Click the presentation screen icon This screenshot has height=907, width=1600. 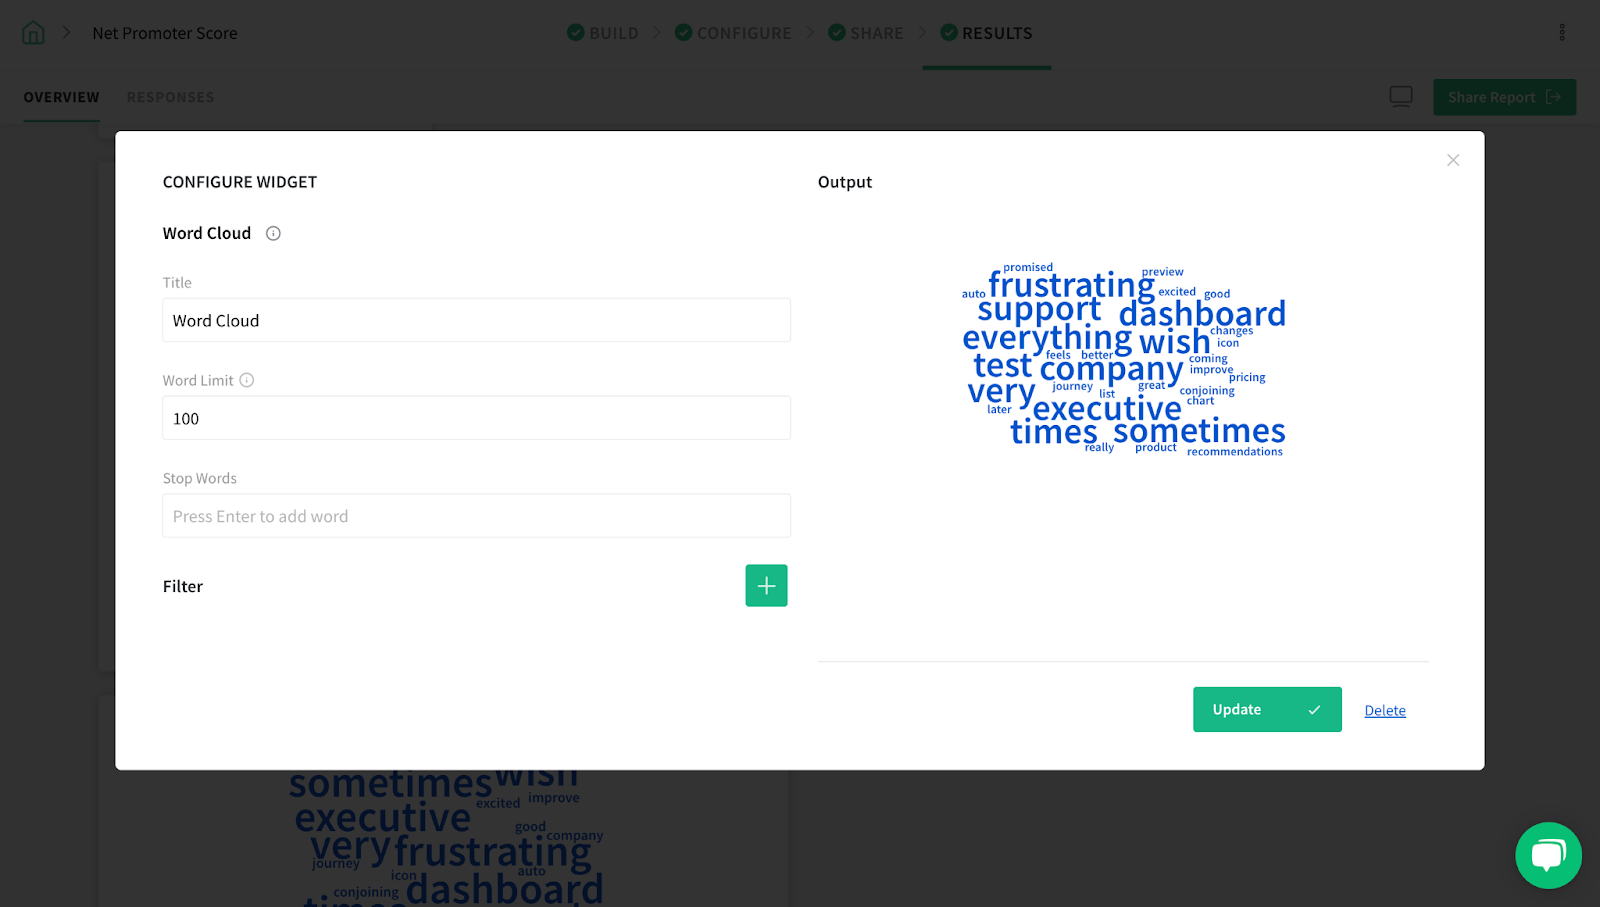(1401, 97)
